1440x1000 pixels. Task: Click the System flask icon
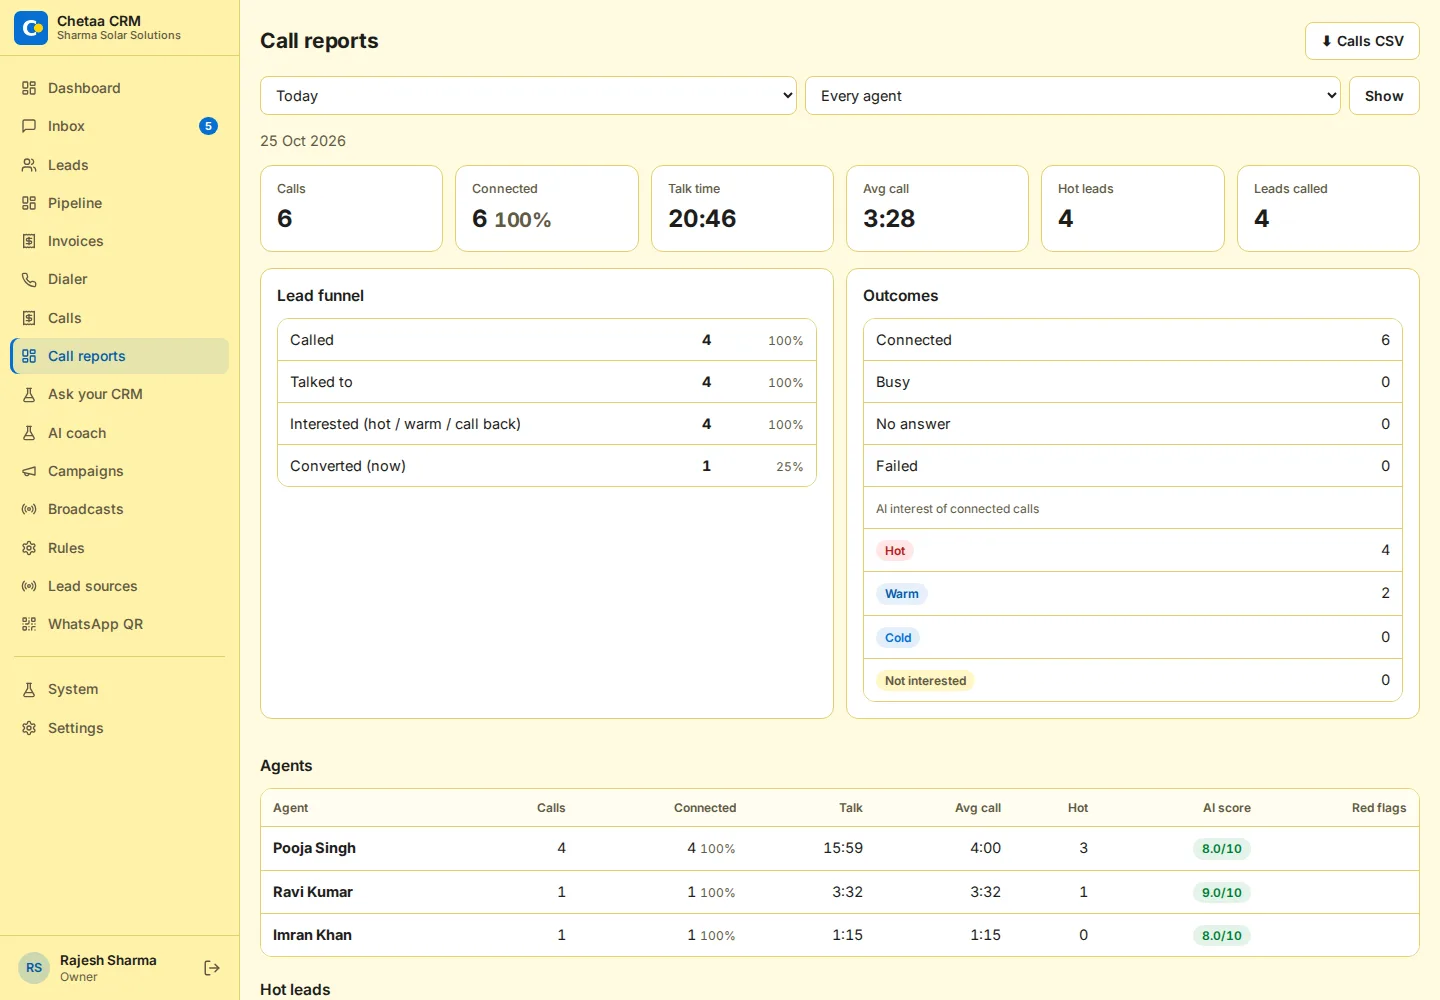click(29, 689)
